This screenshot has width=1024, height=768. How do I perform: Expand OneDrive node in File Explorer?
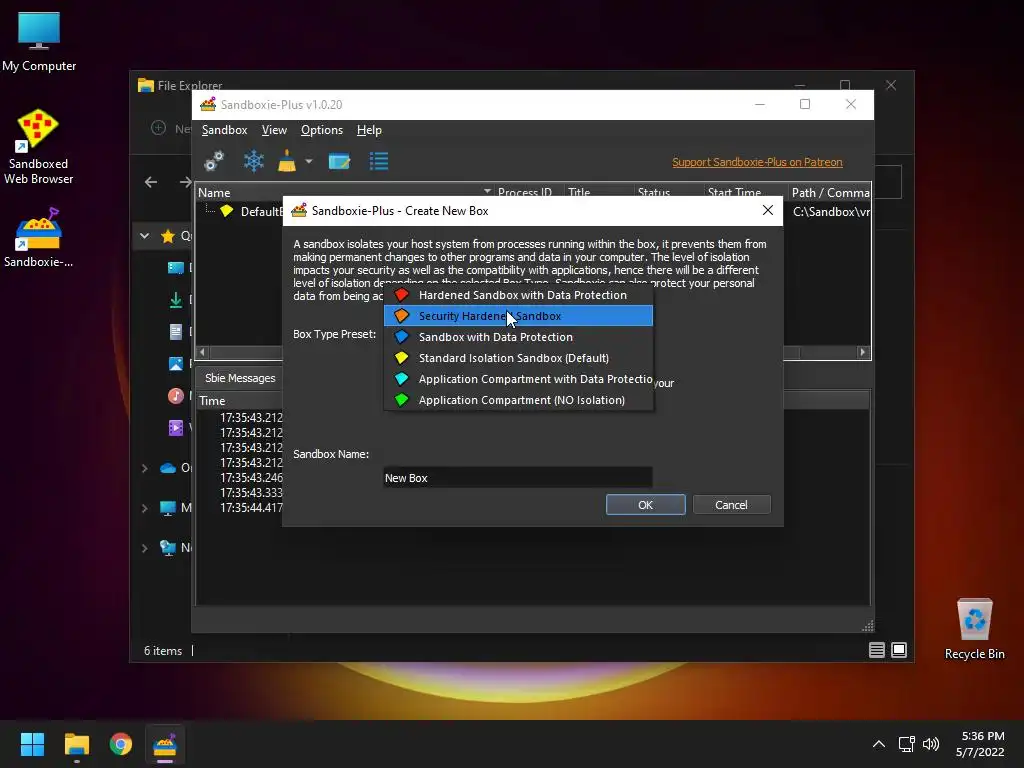click(x=144, y=468)
